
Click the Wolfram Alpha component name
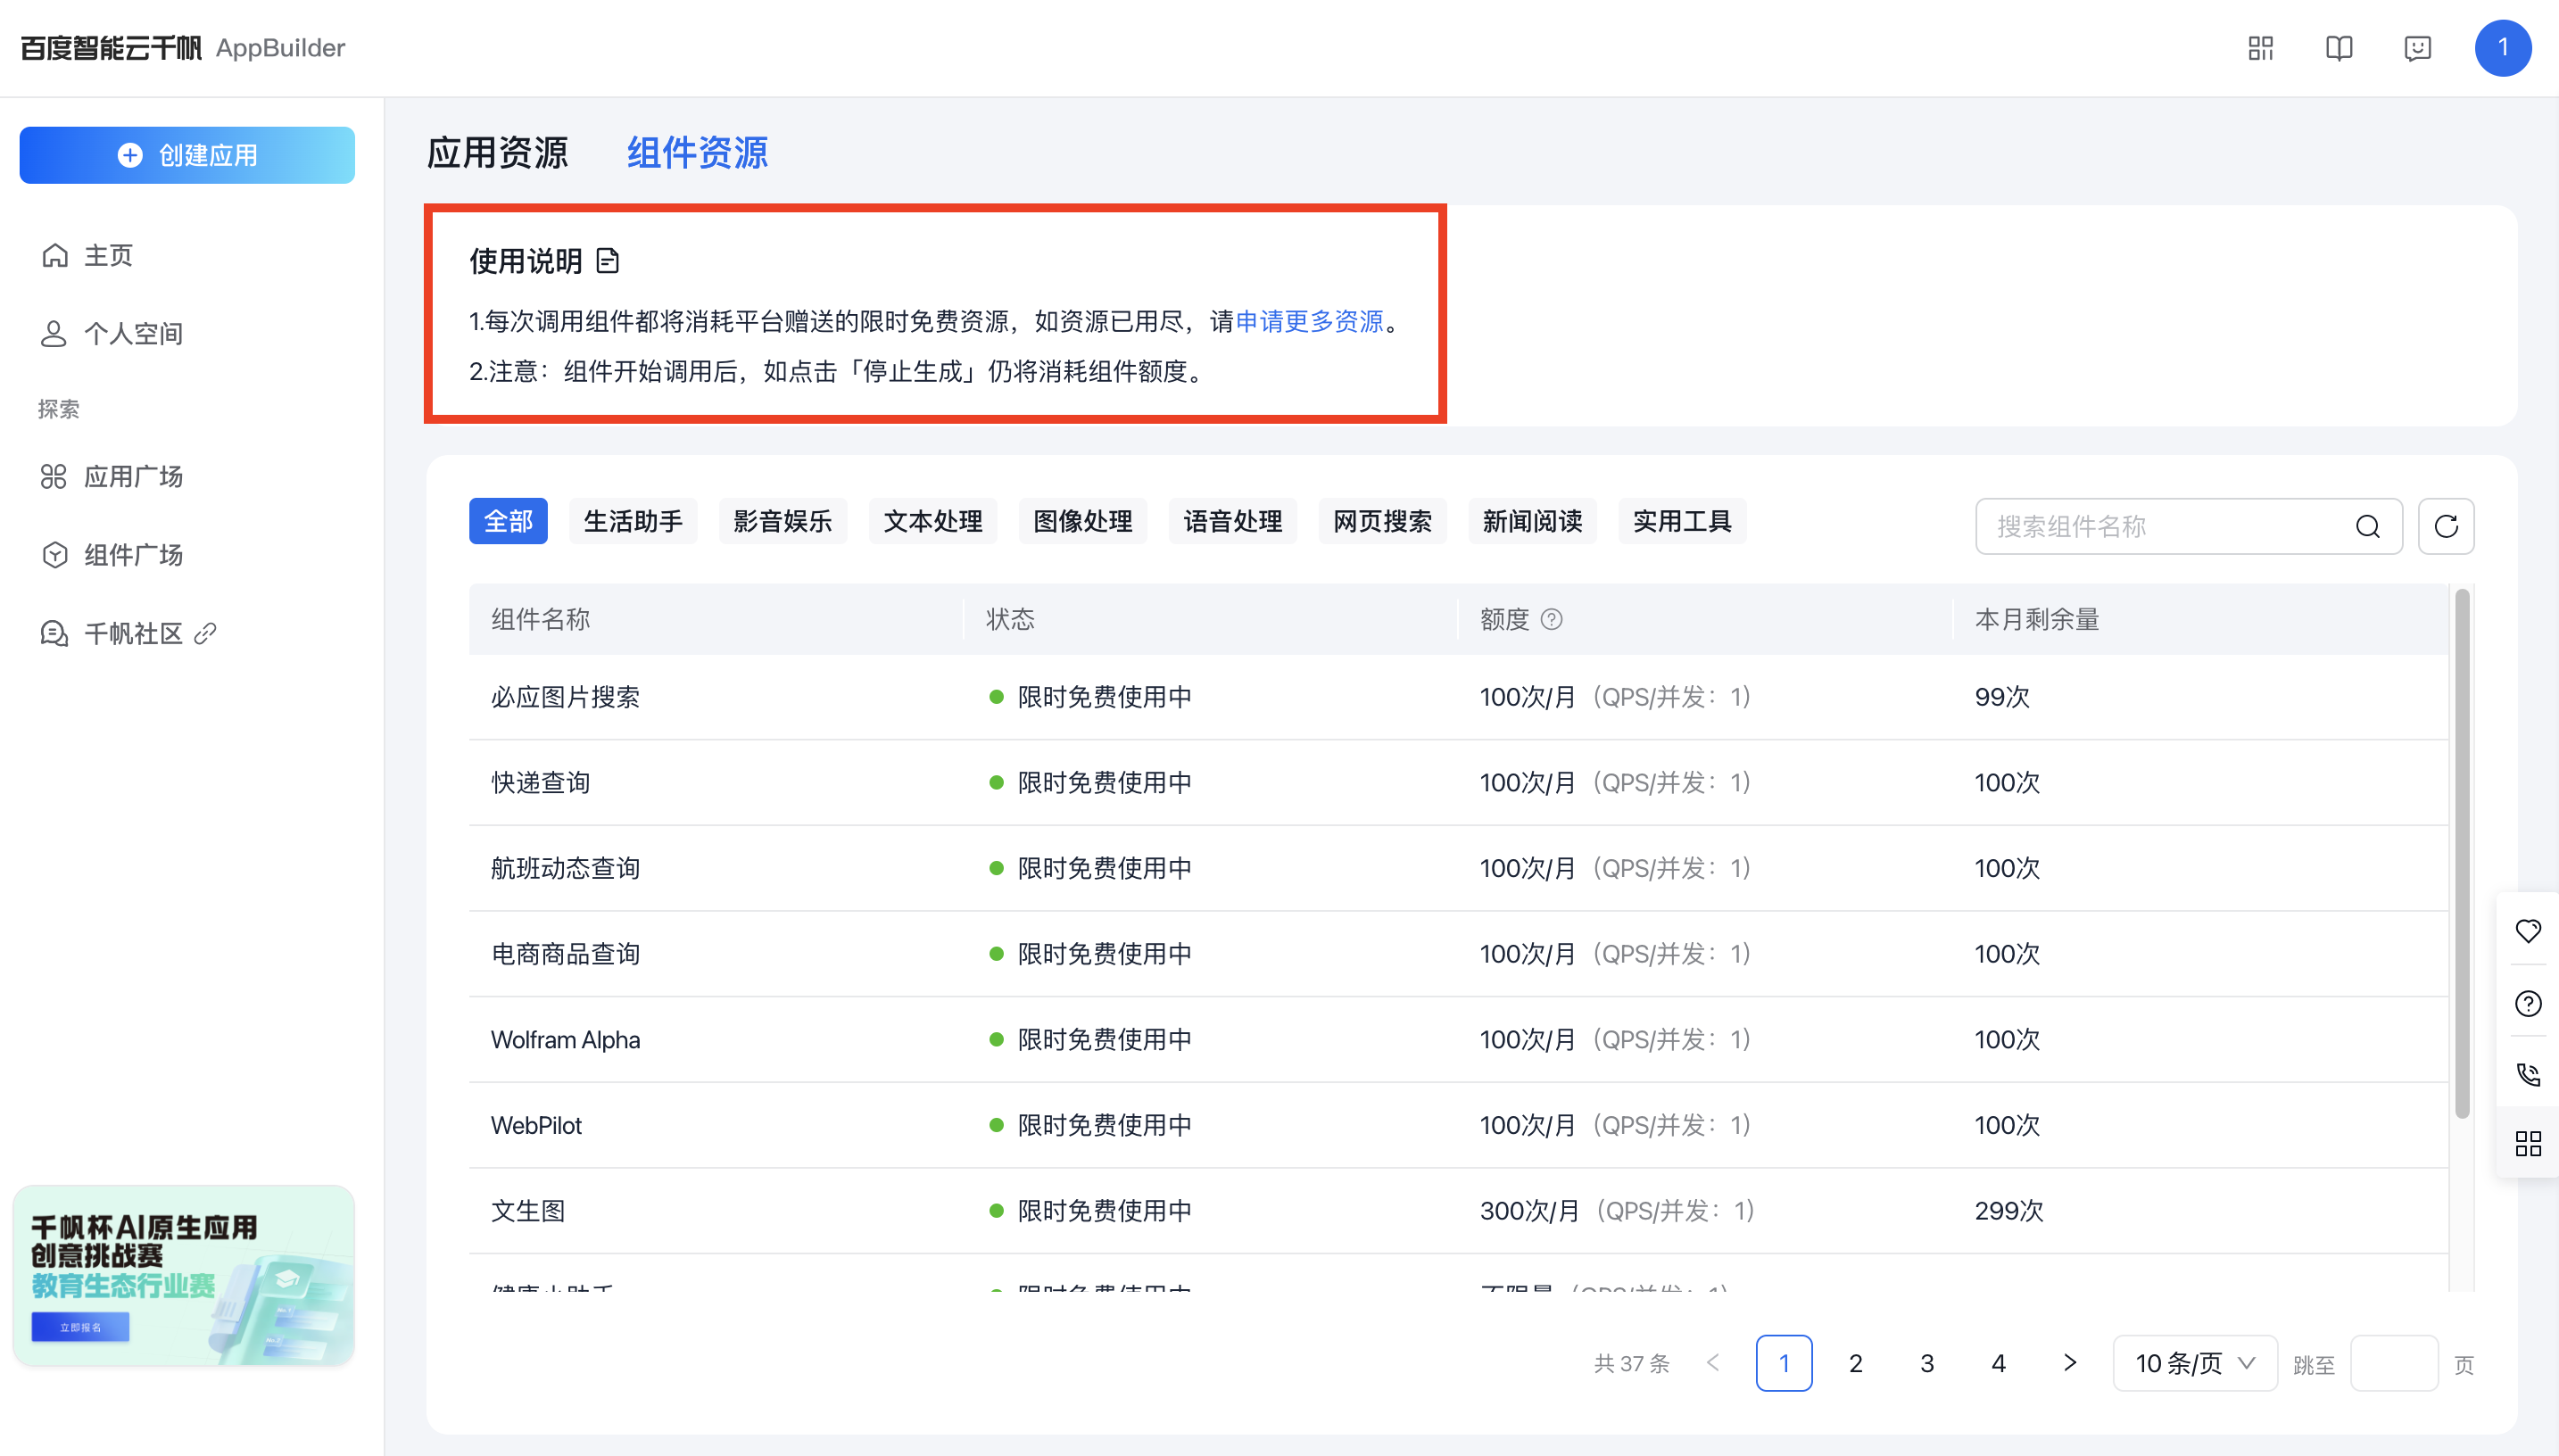tap(565, 1039)
